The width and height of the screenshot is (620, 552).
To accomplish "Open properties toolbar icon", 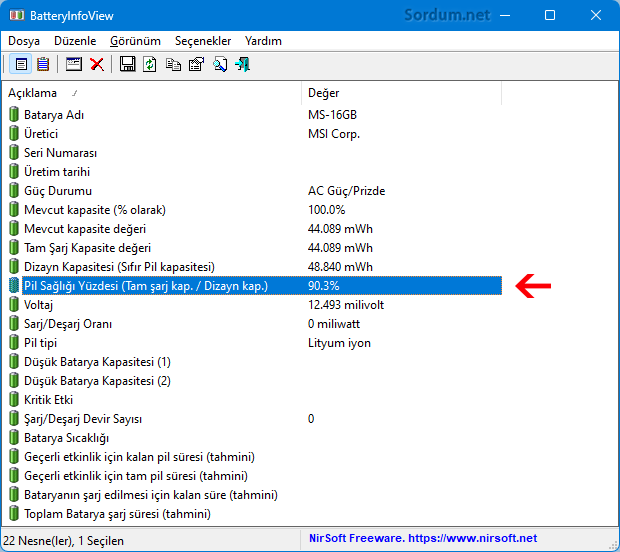I will 197,64.
